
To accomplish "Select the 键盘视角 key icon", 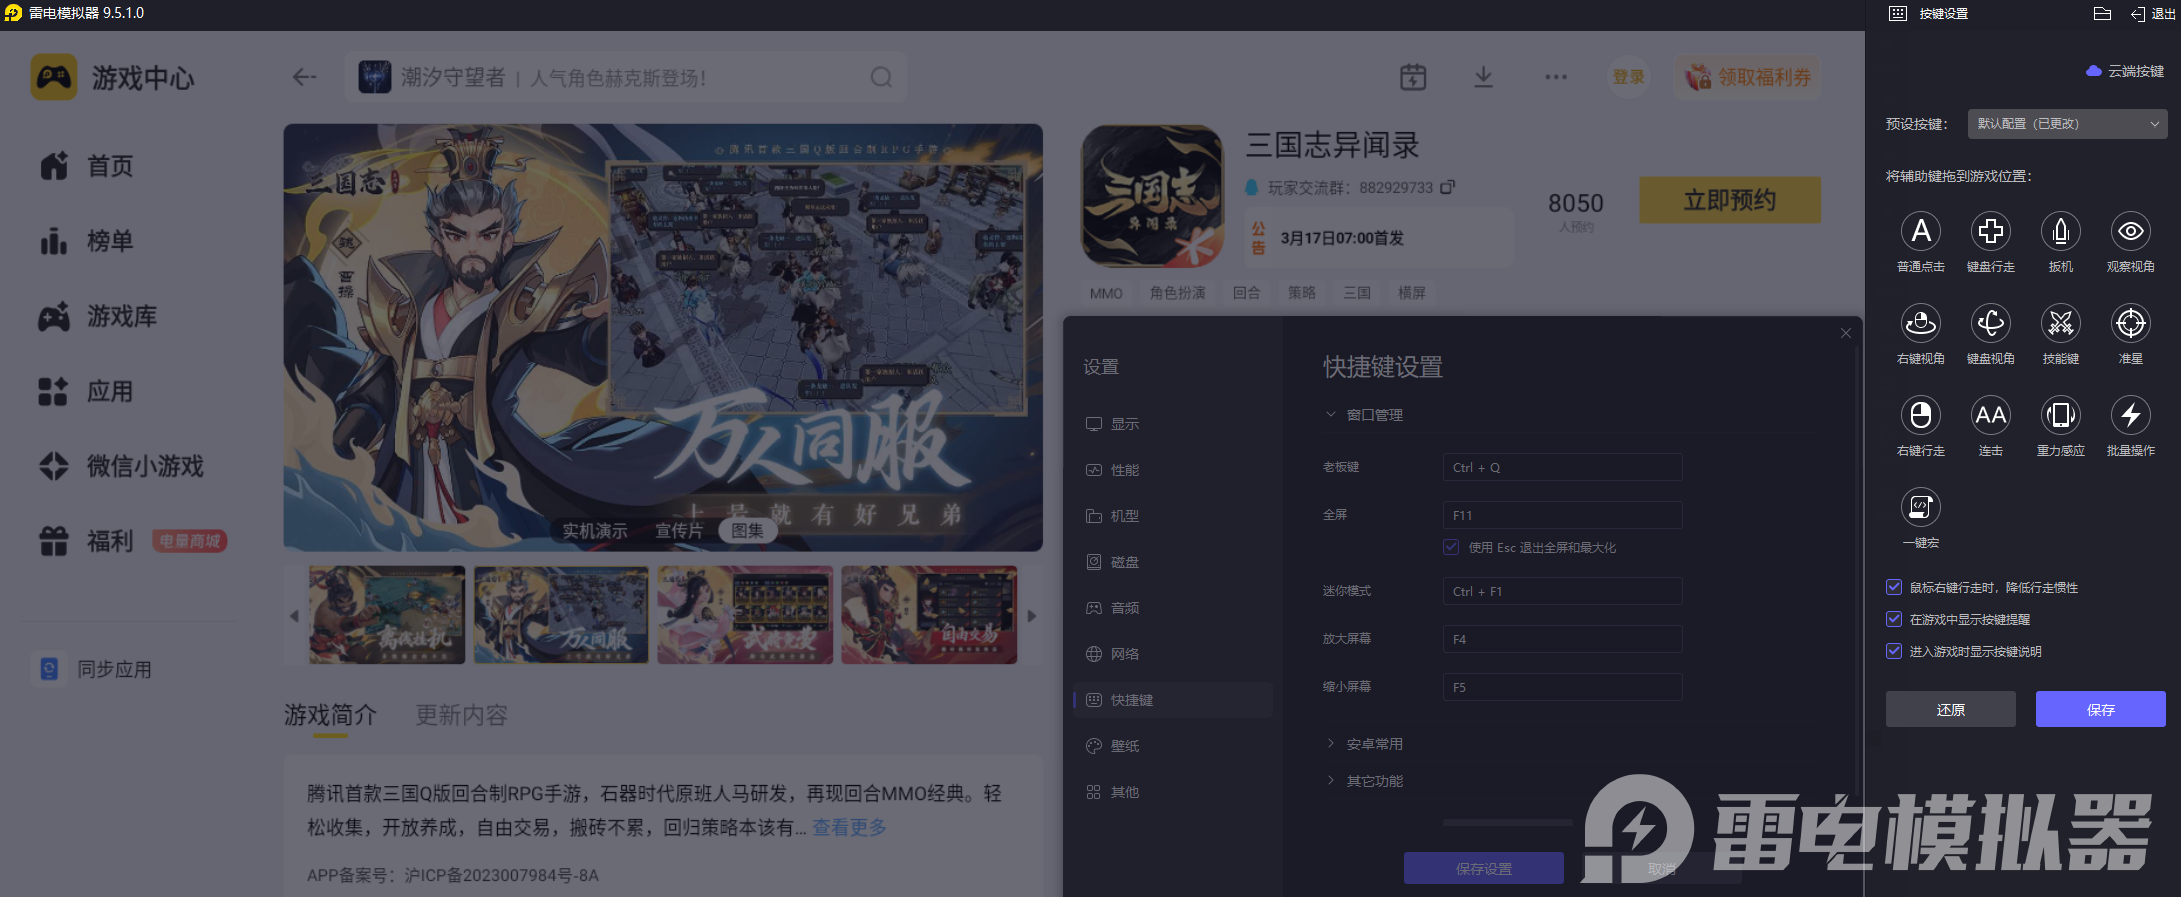I will [x=1991, y=324].
